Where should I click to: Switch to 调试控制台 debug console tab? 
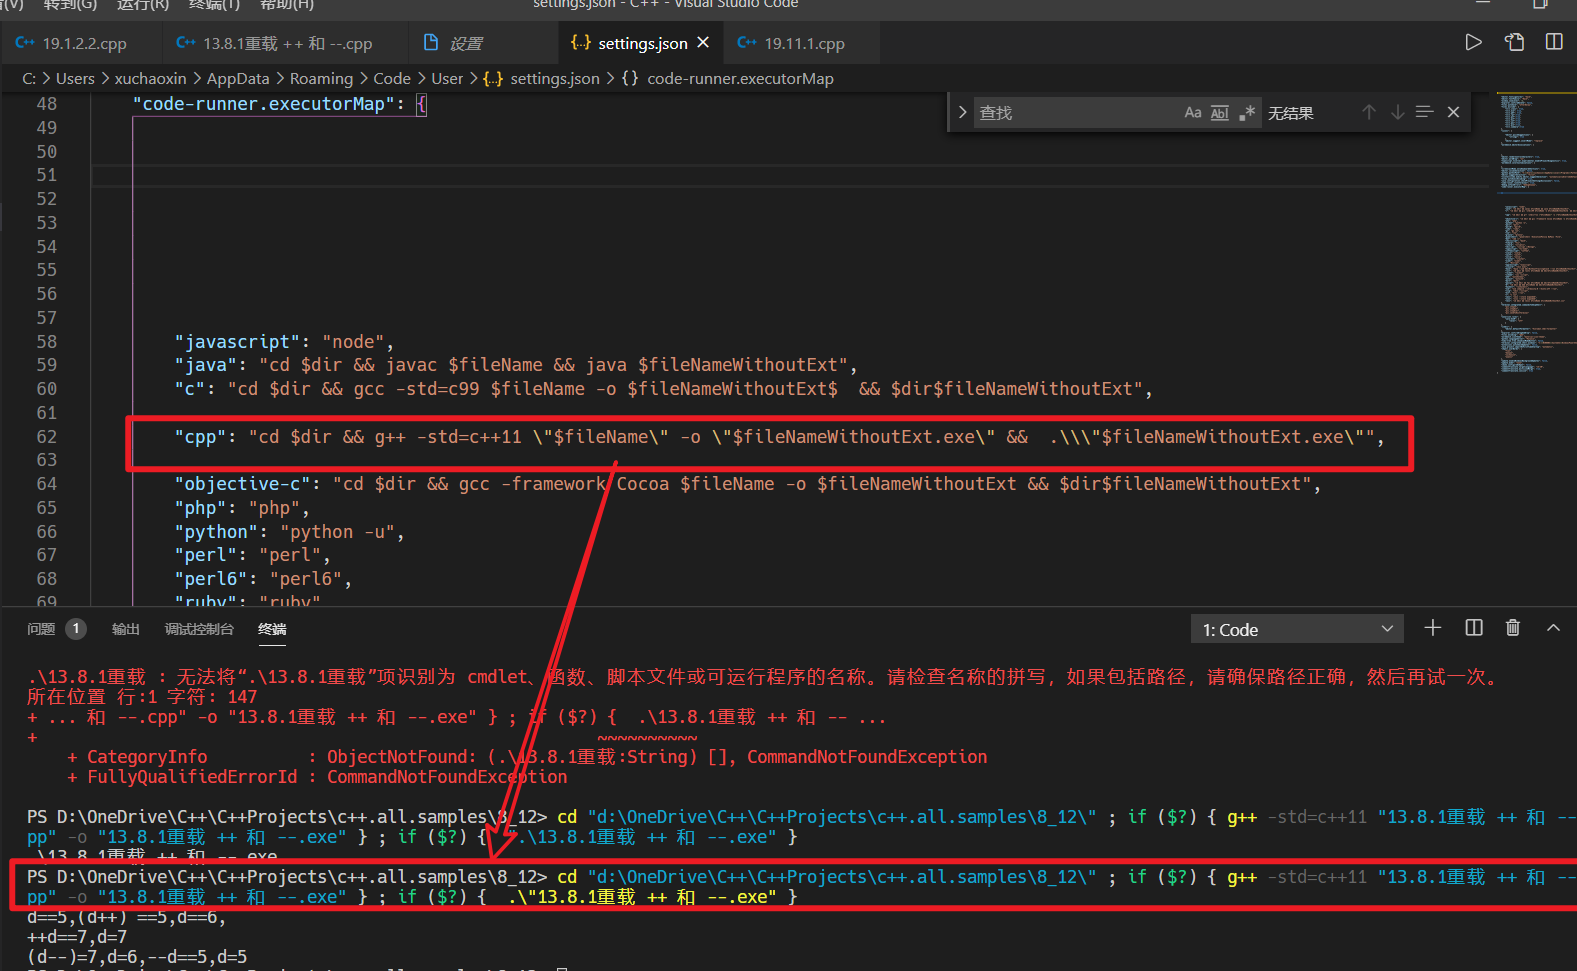[x=199, y=629]
